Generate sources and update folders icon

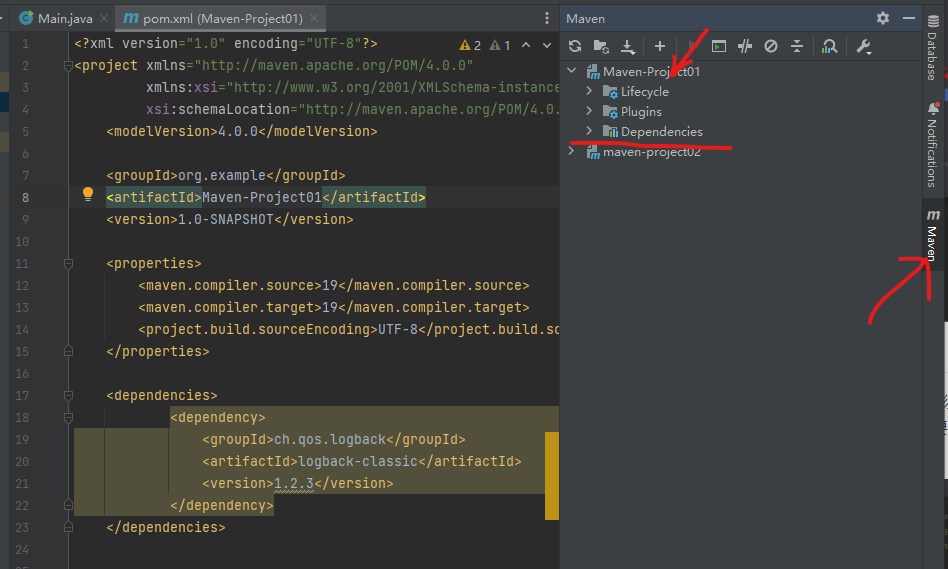pyautogui.click(x=601, y=46)
